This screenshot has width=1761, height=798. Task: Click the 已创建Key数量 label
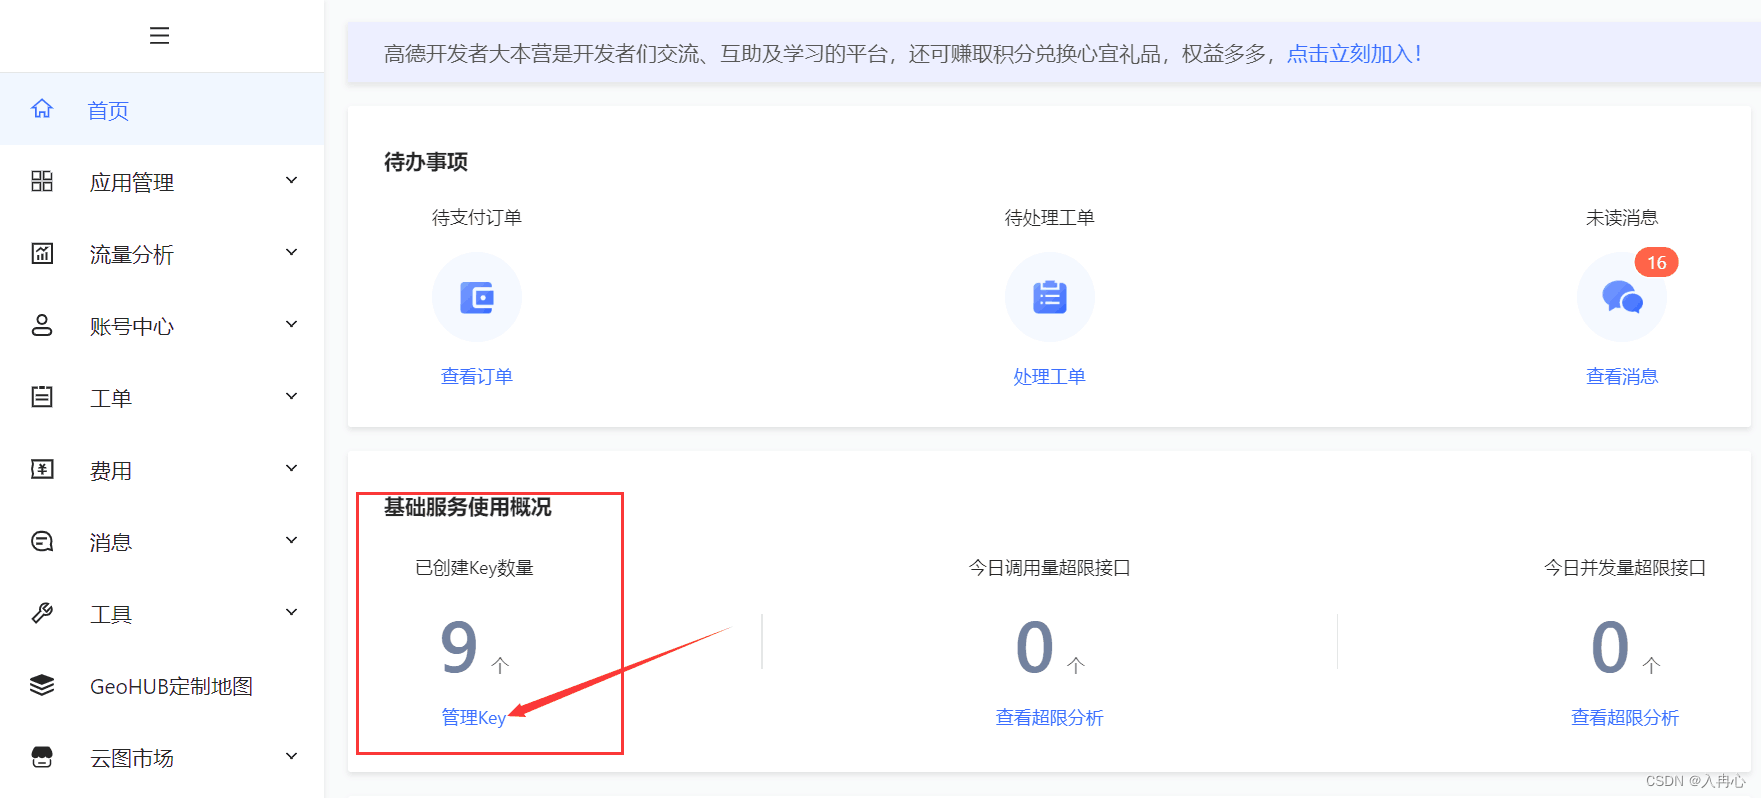pyautogui.click(x=474, y=567)
